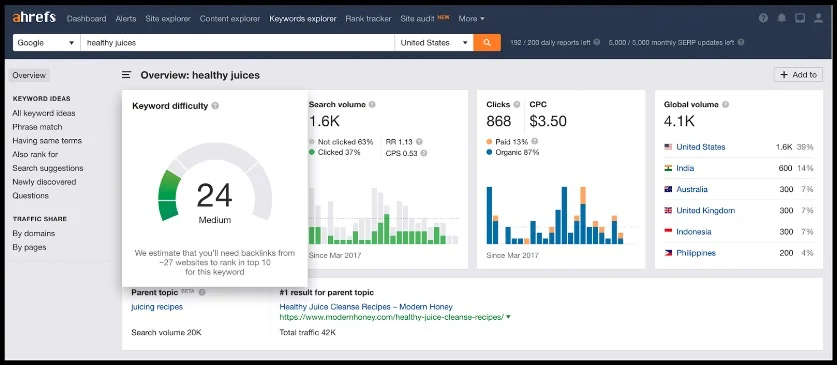Click the grey Not clicked 63% legend dot
This screenshot has width=837, height=365.
[312, 142]
